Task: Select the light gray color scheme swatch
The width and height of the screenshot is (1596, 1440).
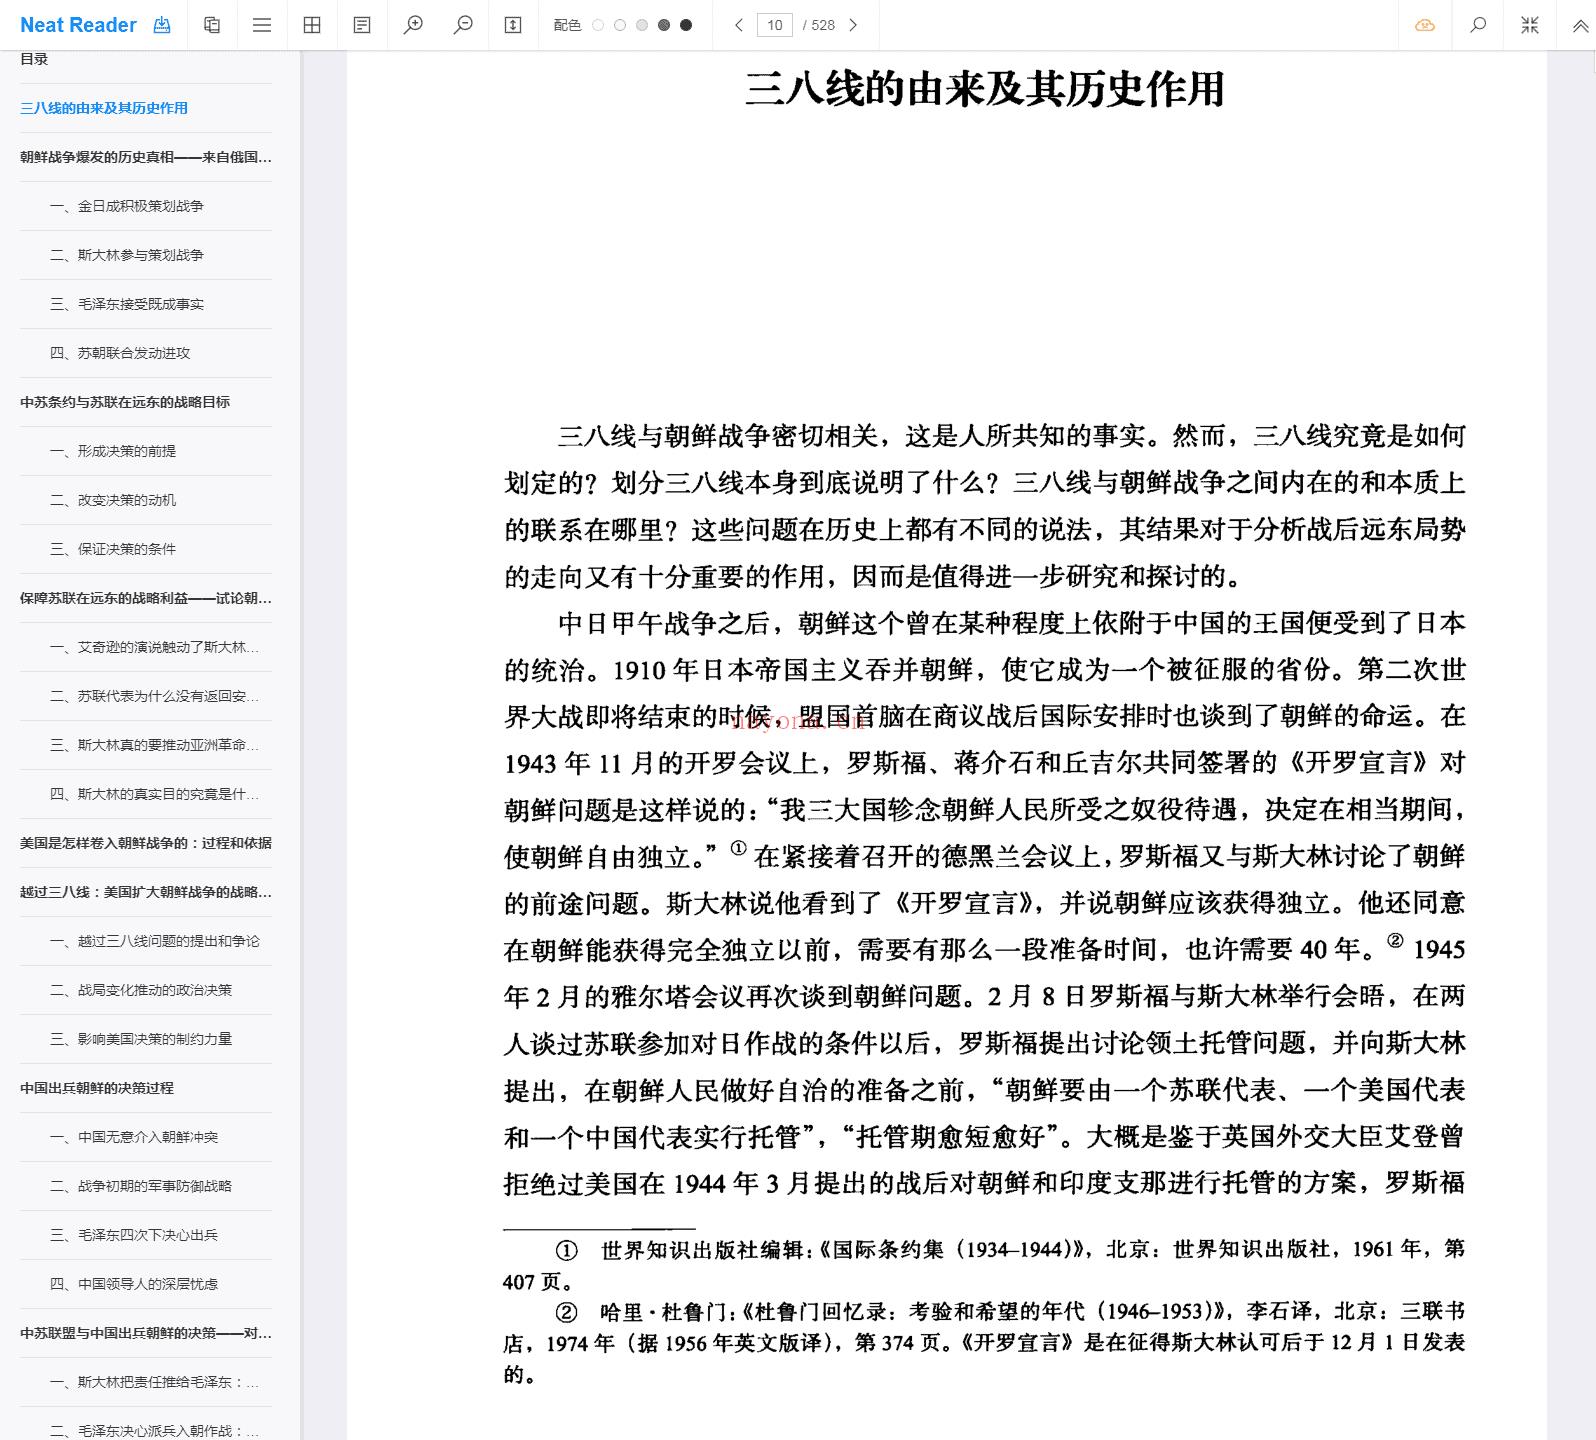Action: 642,25
